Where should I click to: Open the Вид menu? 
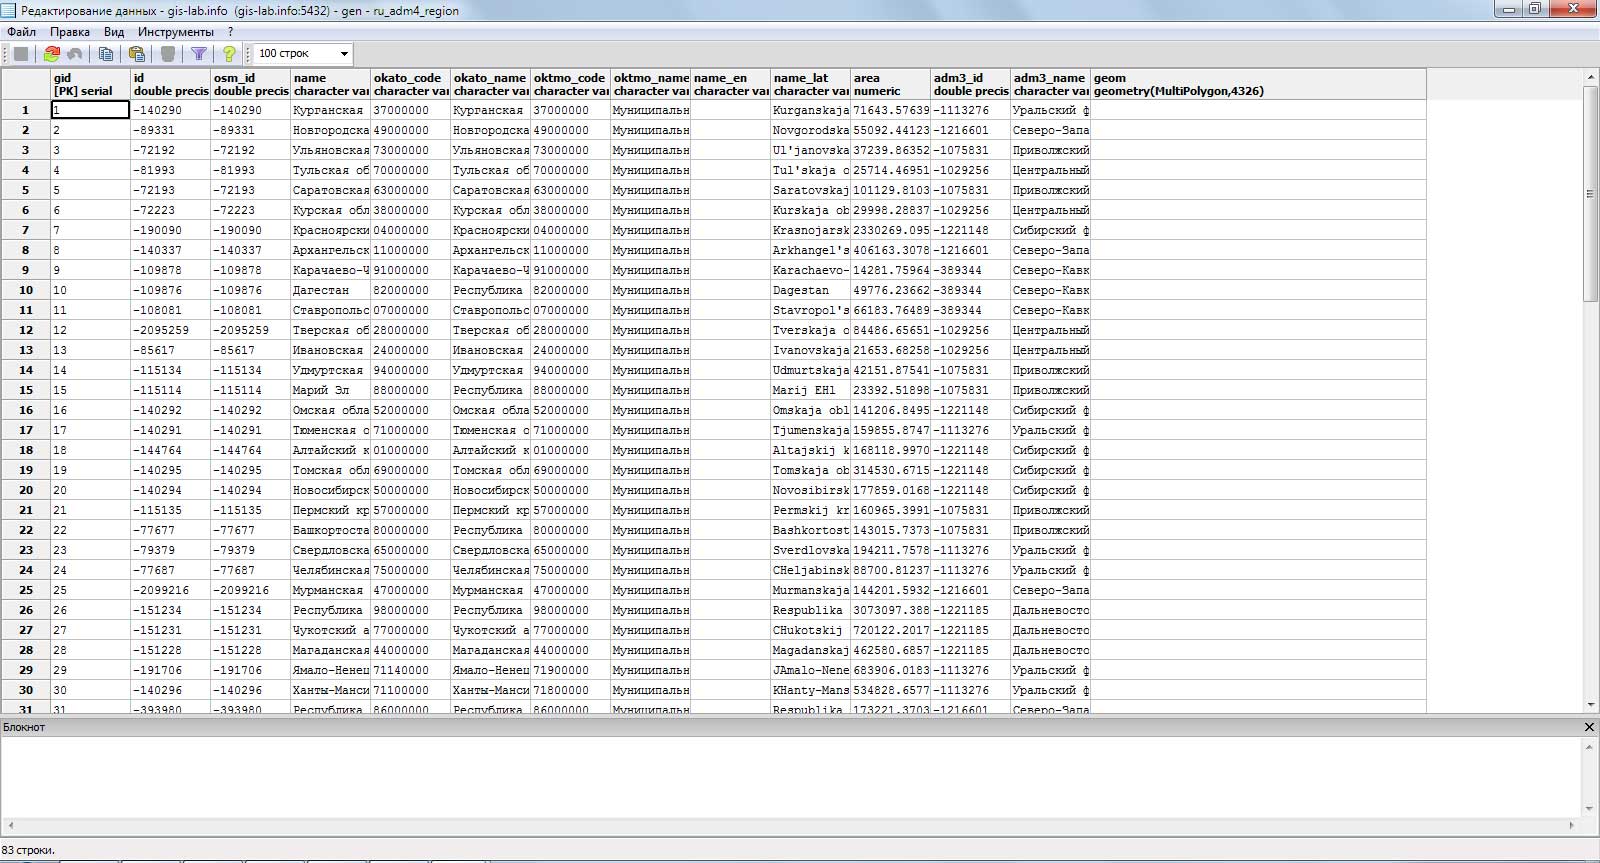(x=114, y=32)
